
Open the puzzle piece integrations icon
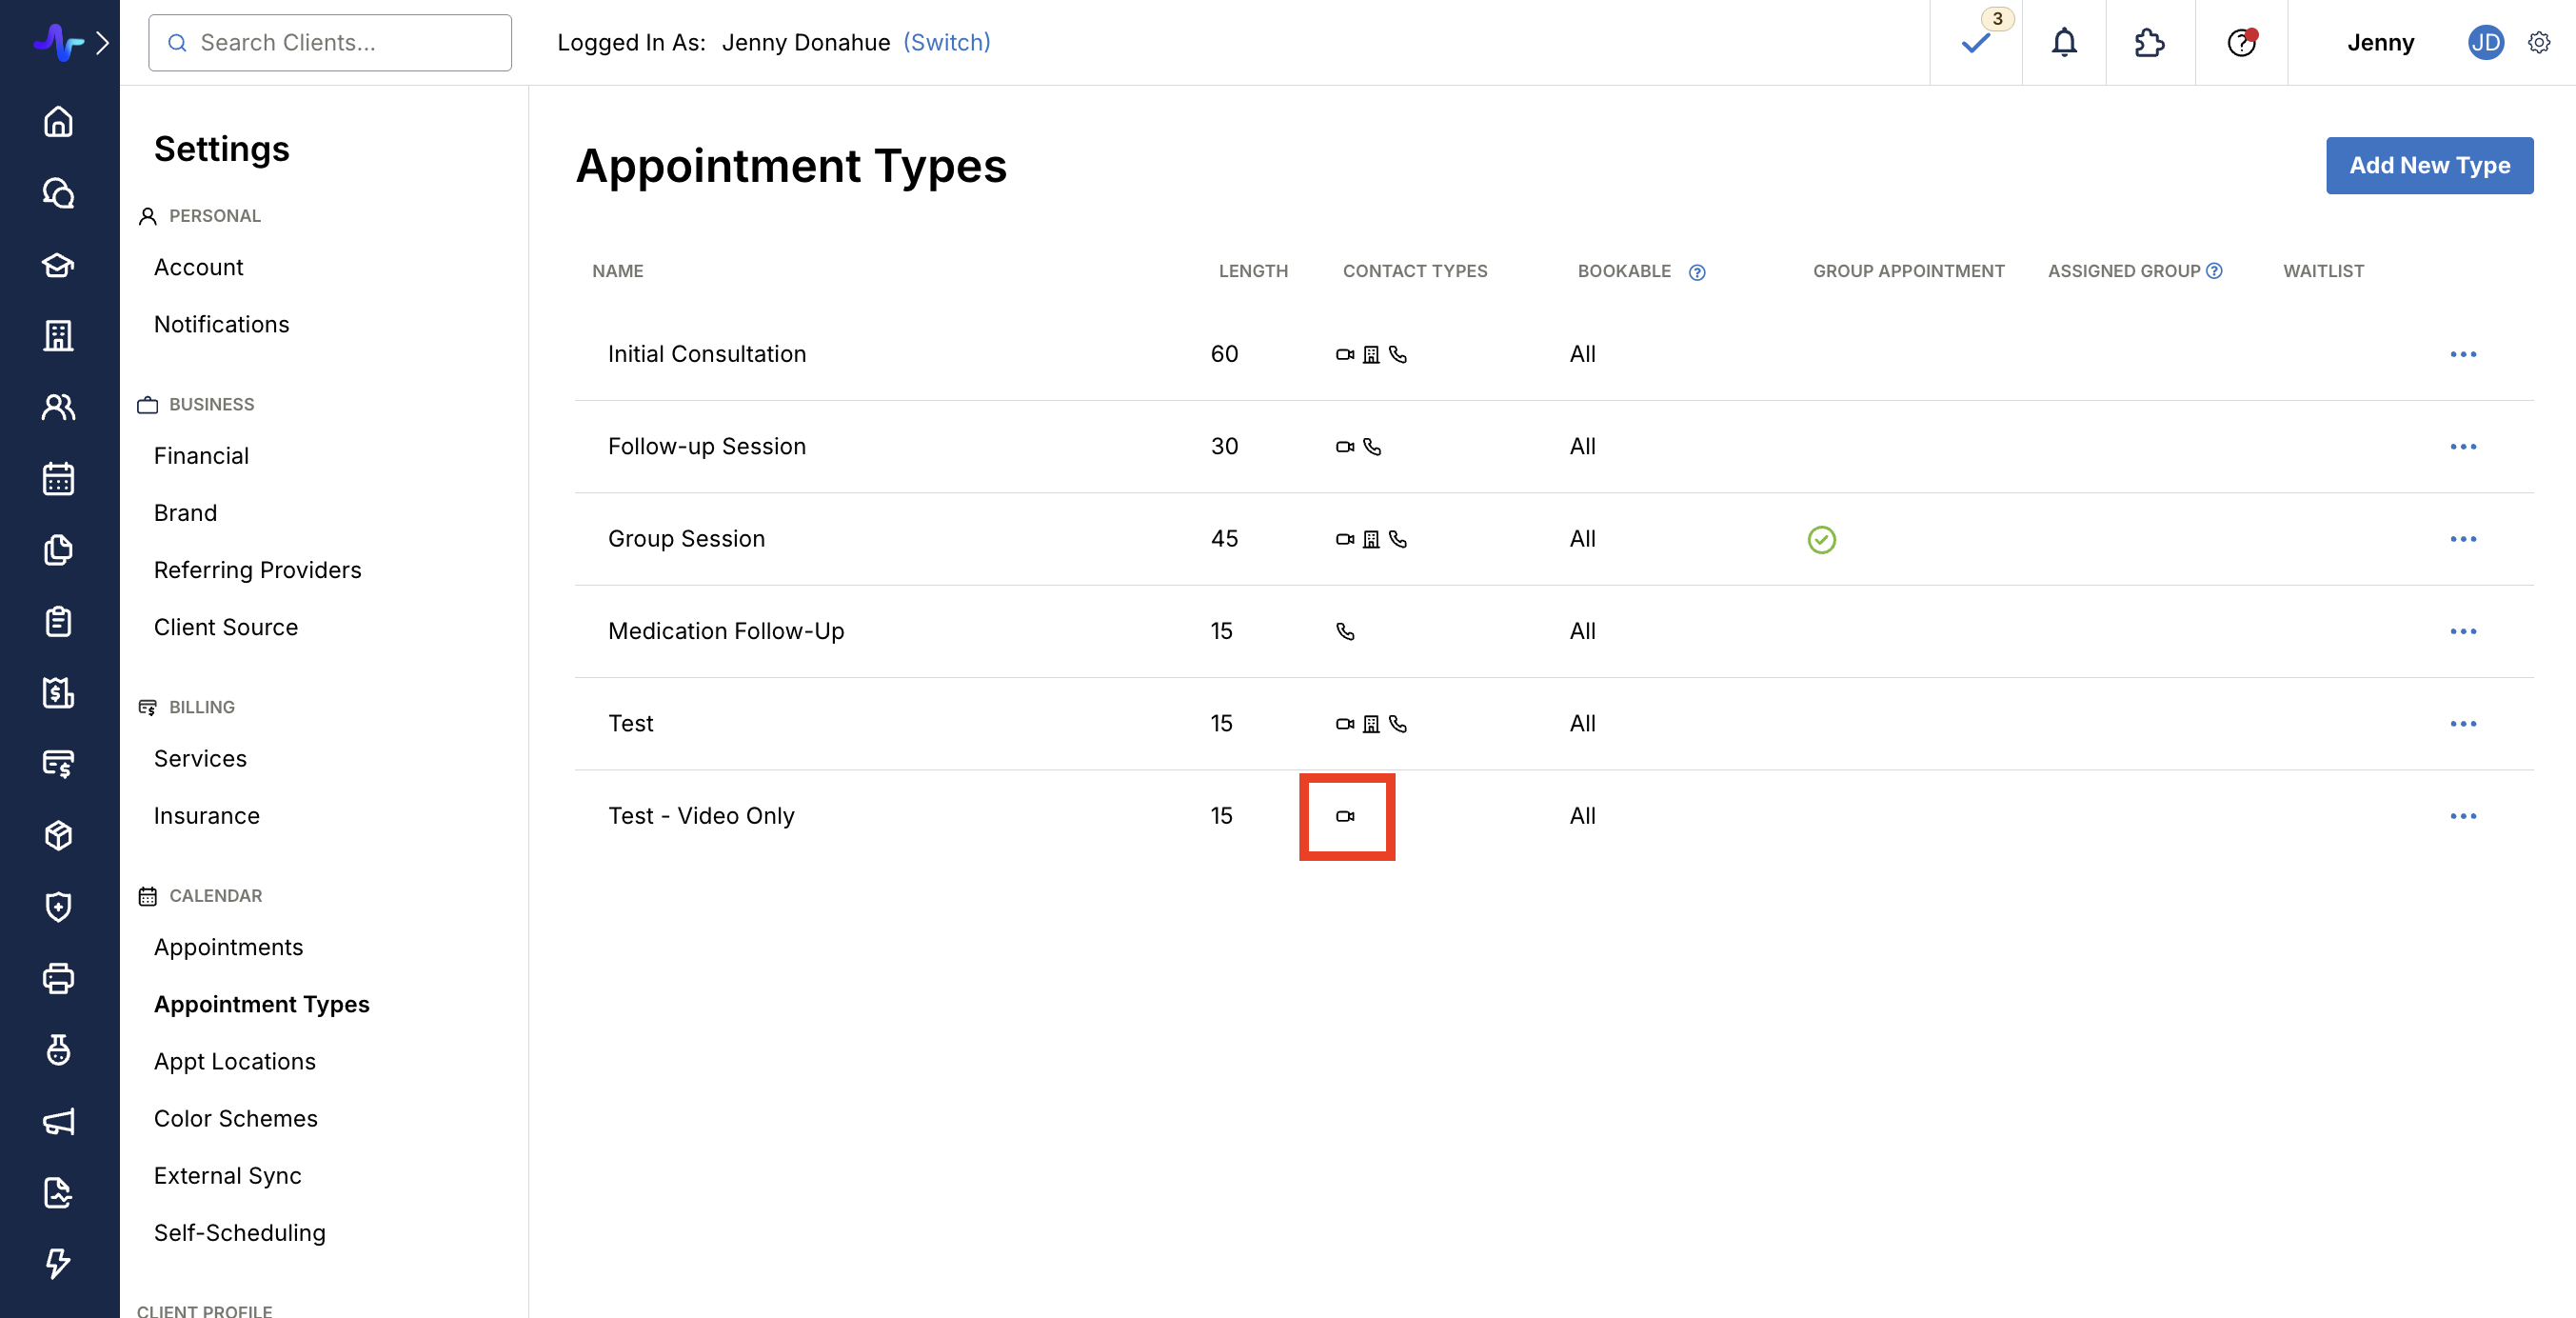(x=2150, y=42)
